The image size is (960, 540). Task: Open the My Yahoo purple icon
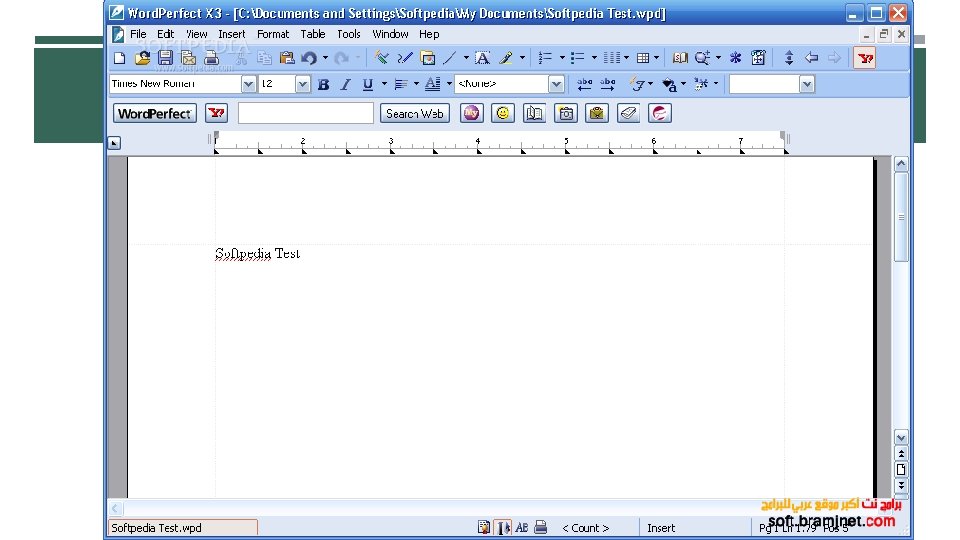(471, 113)
